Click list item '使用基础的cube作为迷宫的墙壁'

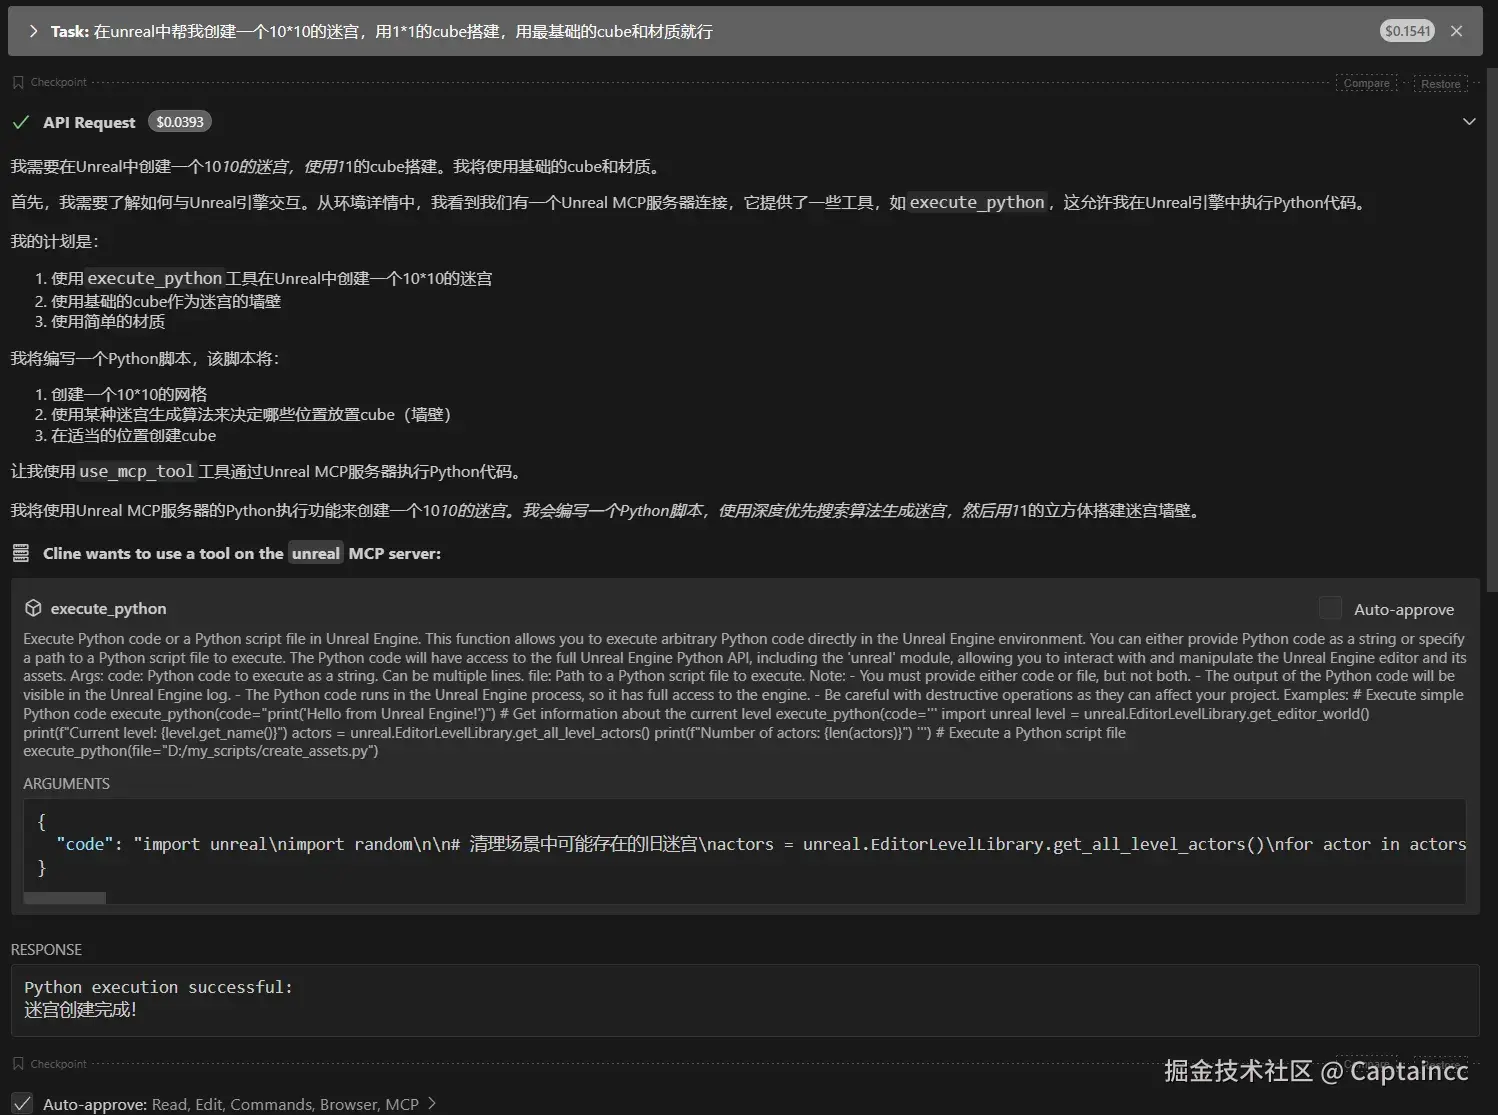pyautogui.click(x=166, y=301)
